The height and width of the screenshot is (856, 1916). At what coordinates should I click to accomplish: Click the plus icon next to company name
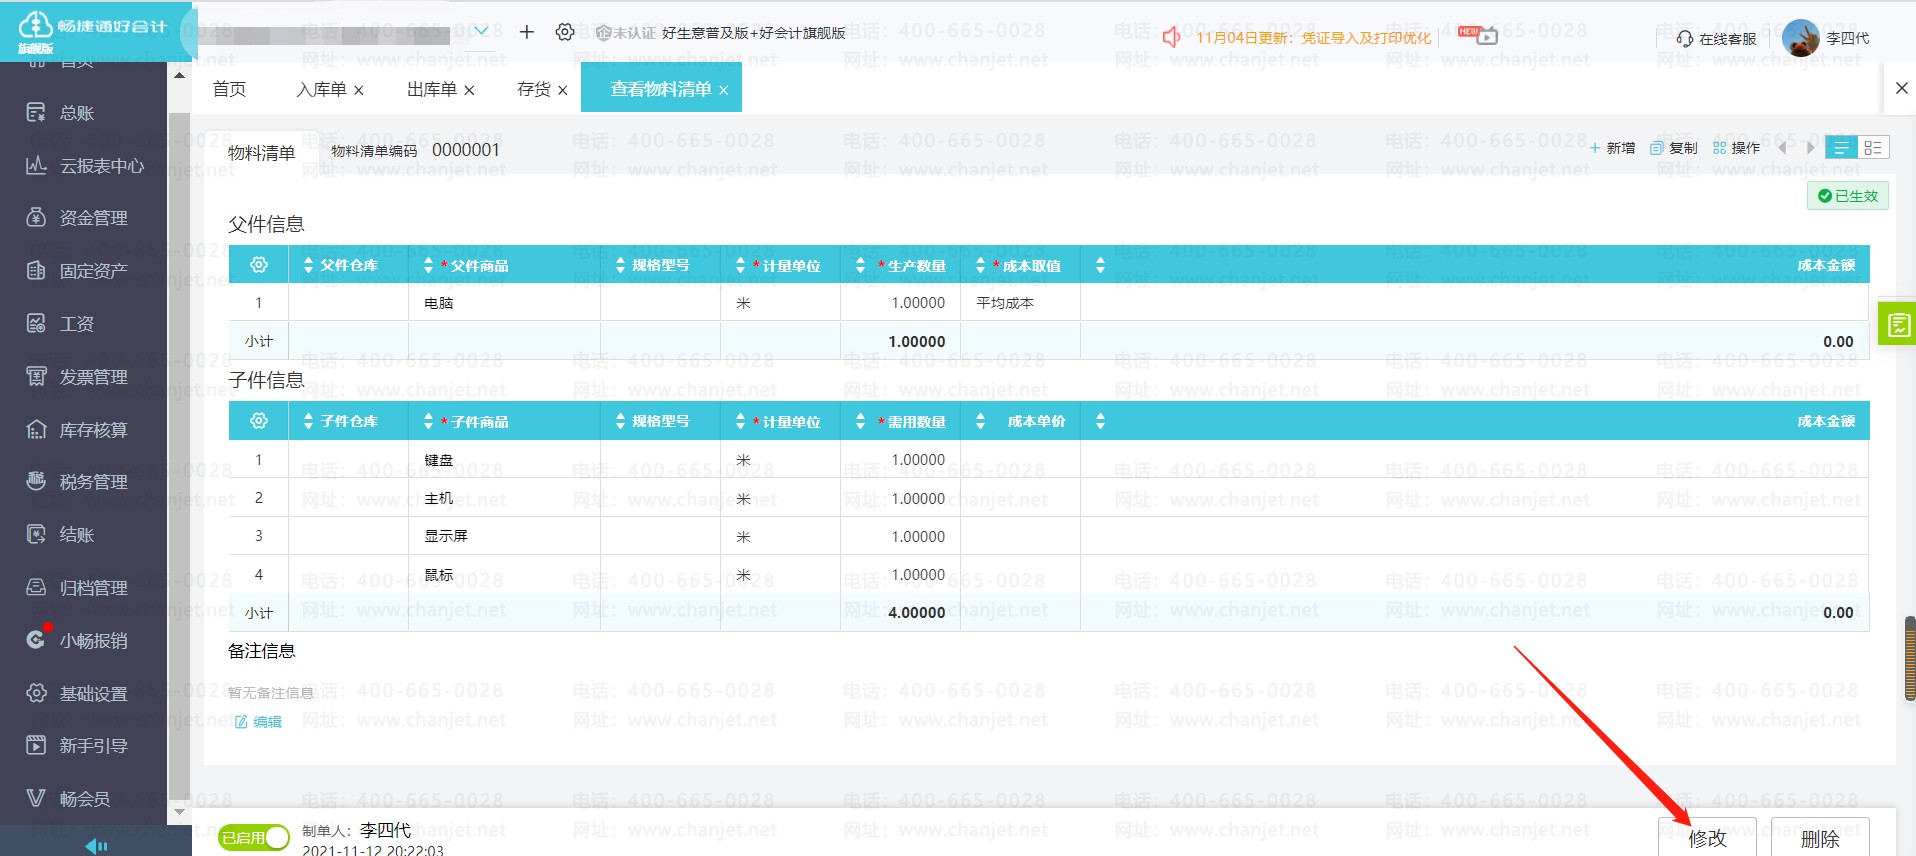(527, 33)
